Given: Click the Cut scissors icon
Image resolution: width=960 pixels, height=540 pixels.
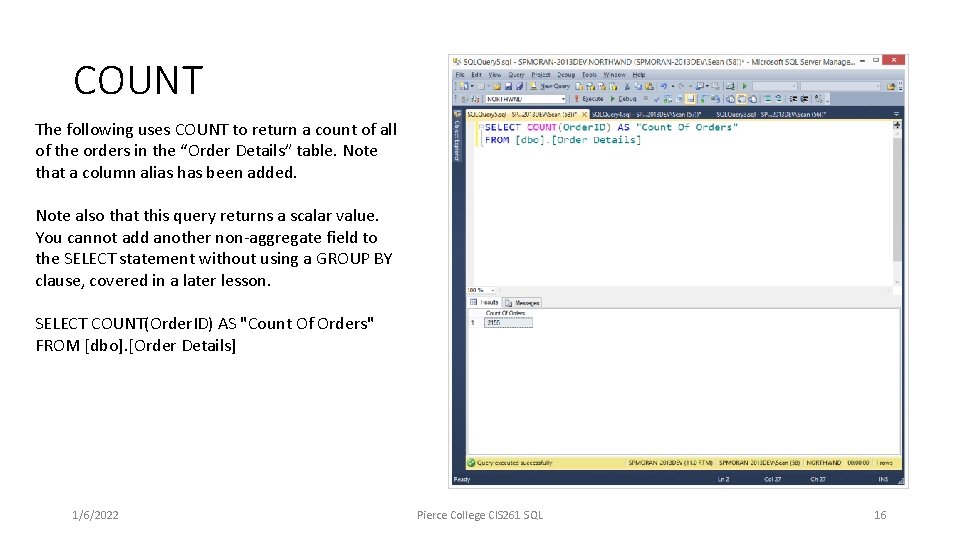Looking at the screenshot, I should pyautogui.click(x=628, y=86).
